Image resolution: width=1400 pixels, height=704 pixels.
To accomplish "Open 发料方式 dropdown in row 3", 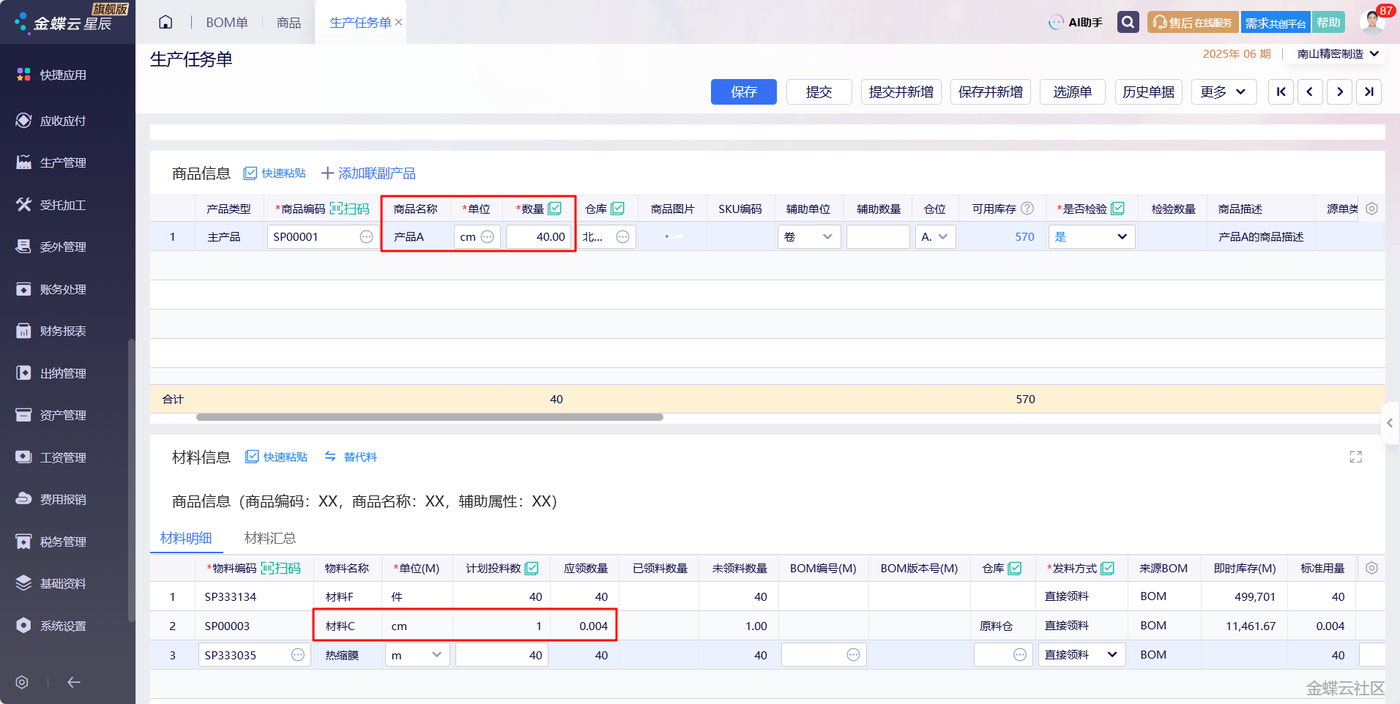I will tap(1082, 655).
